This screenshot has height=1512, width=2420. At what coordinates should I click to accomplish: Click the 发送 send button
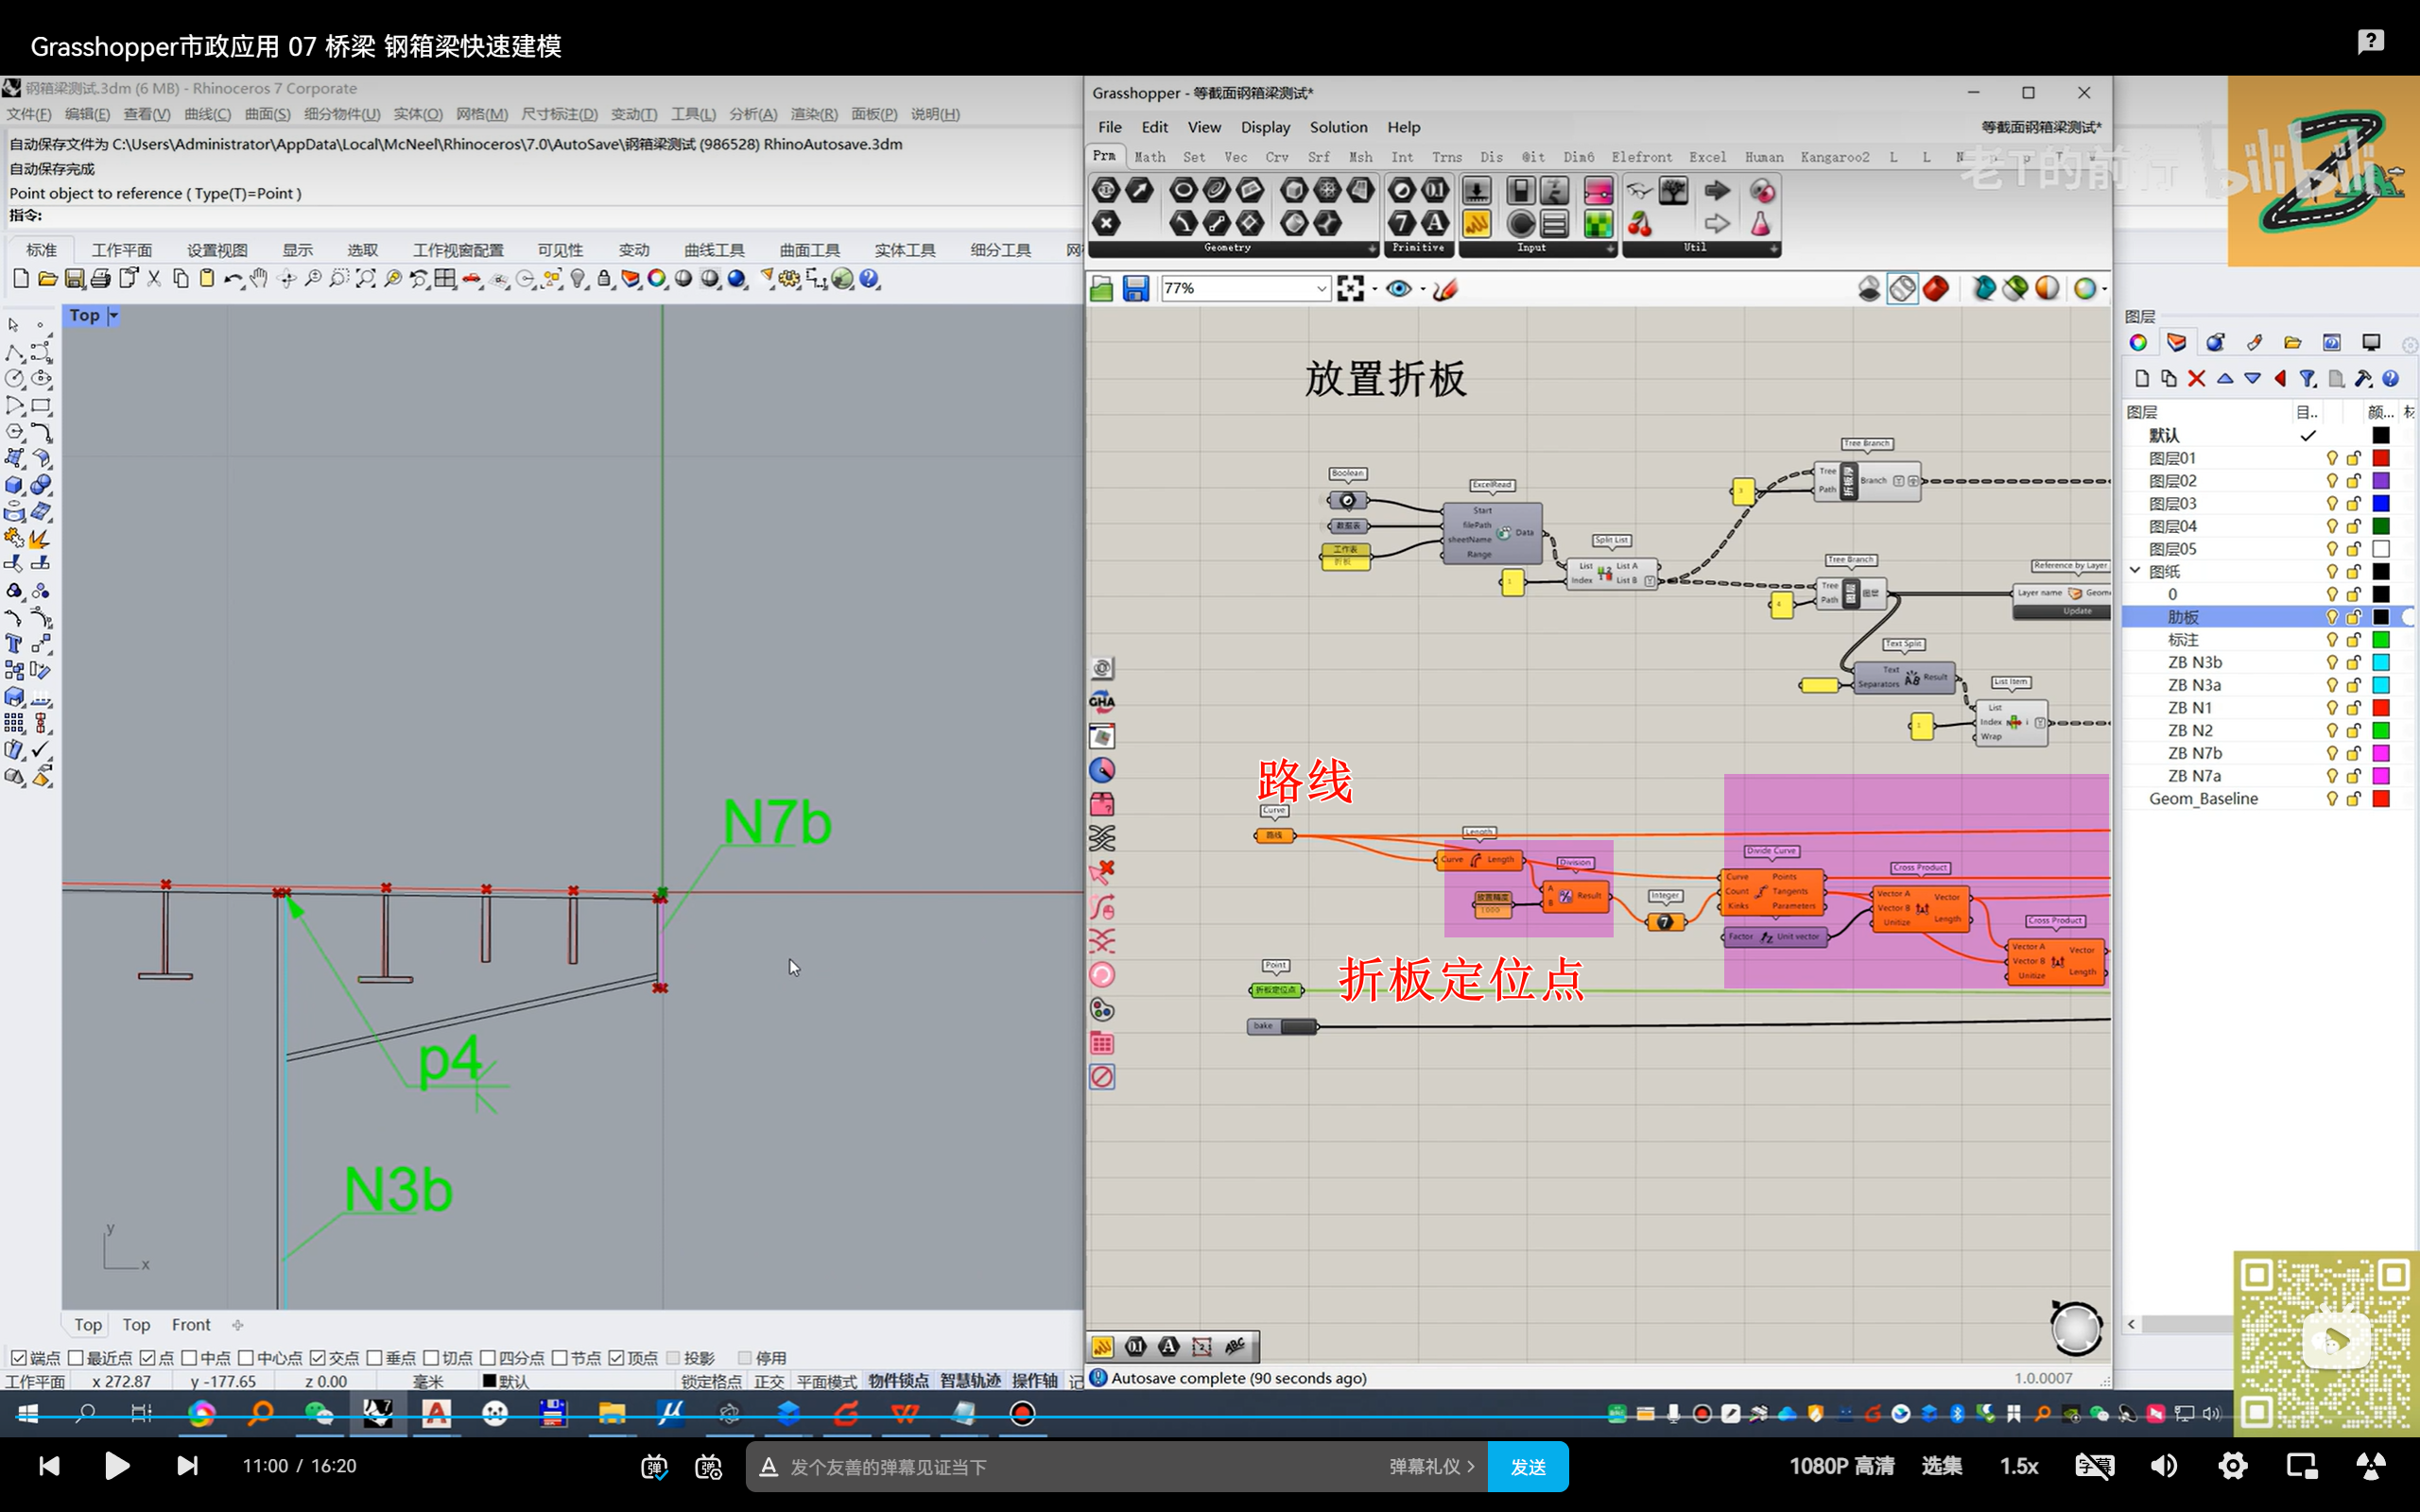click(1527, 1466)
